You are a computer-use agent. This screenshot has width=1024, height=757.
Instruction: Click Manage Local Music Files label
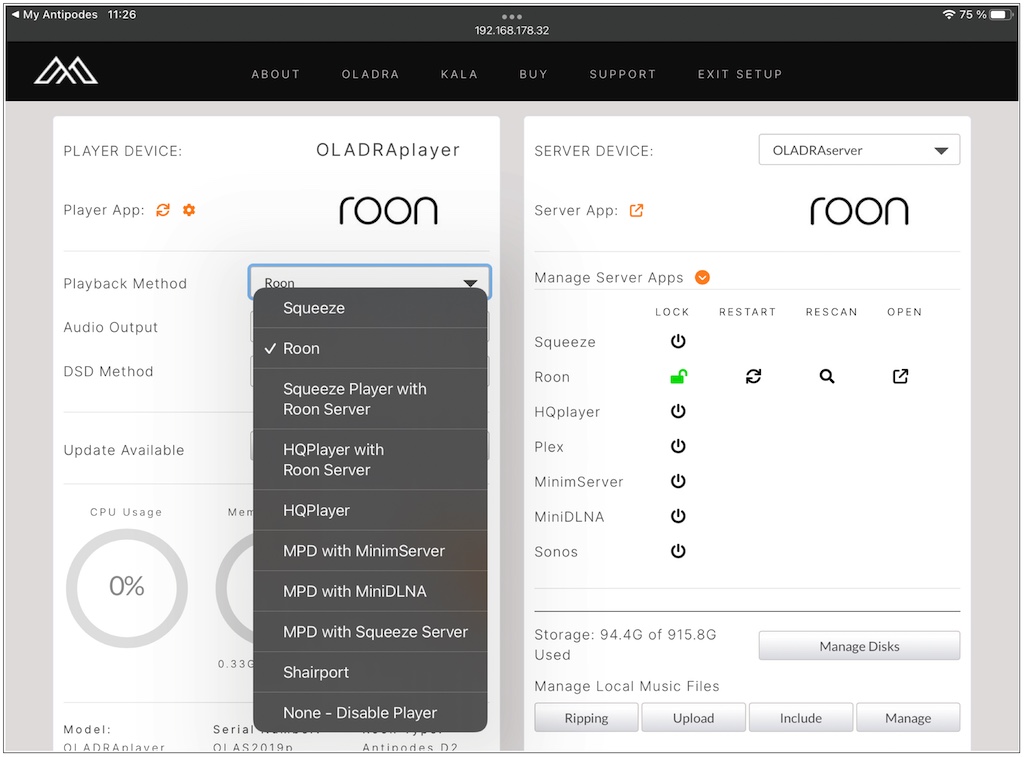[627, 686]
